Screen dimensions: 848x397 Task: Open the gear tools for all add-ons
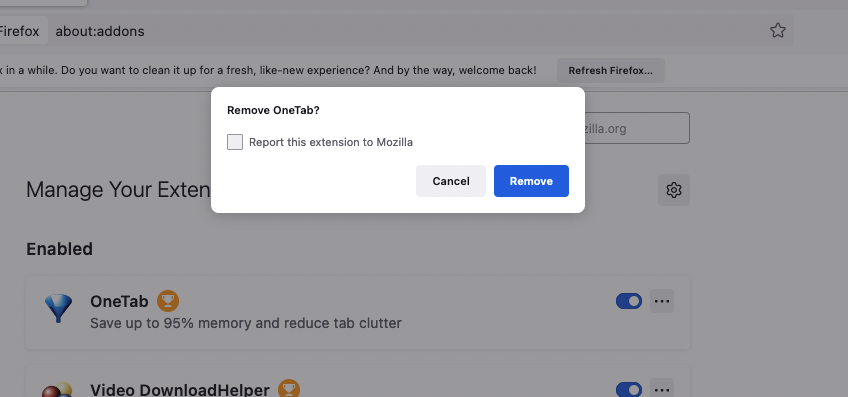673,190
